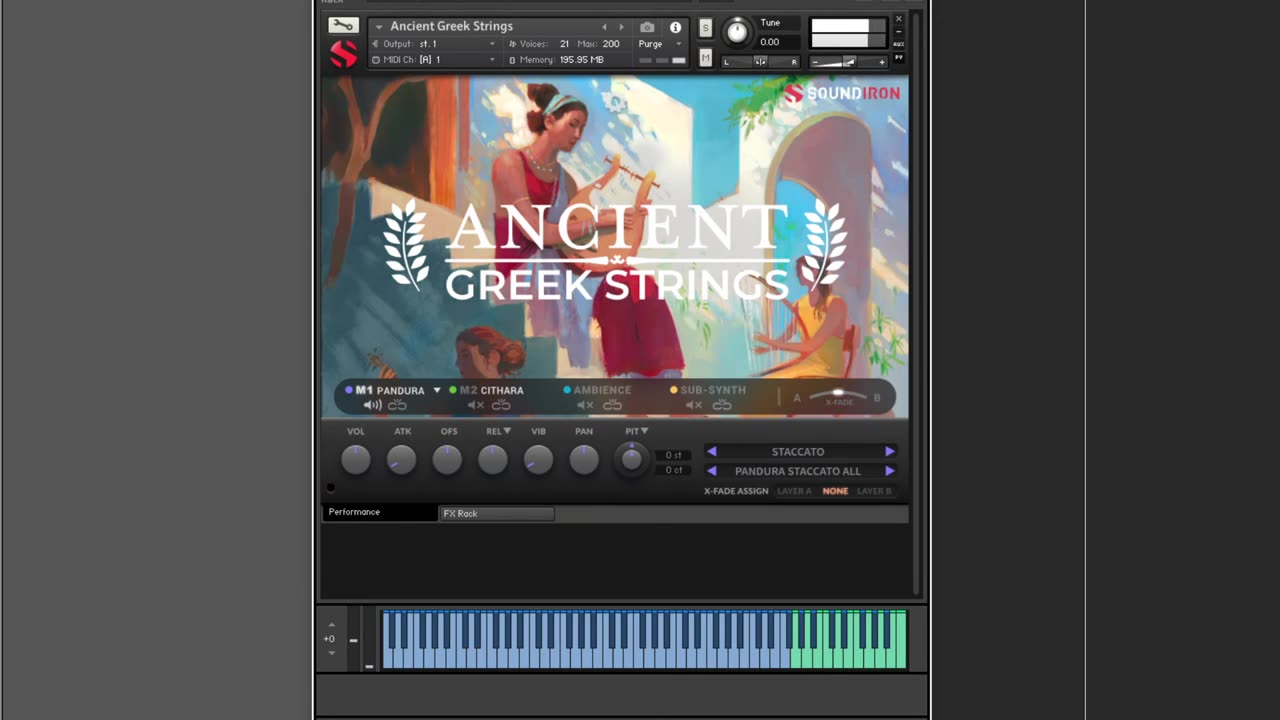
Task: Switch to the FX Rack tab
Action: tap(497, 513)
